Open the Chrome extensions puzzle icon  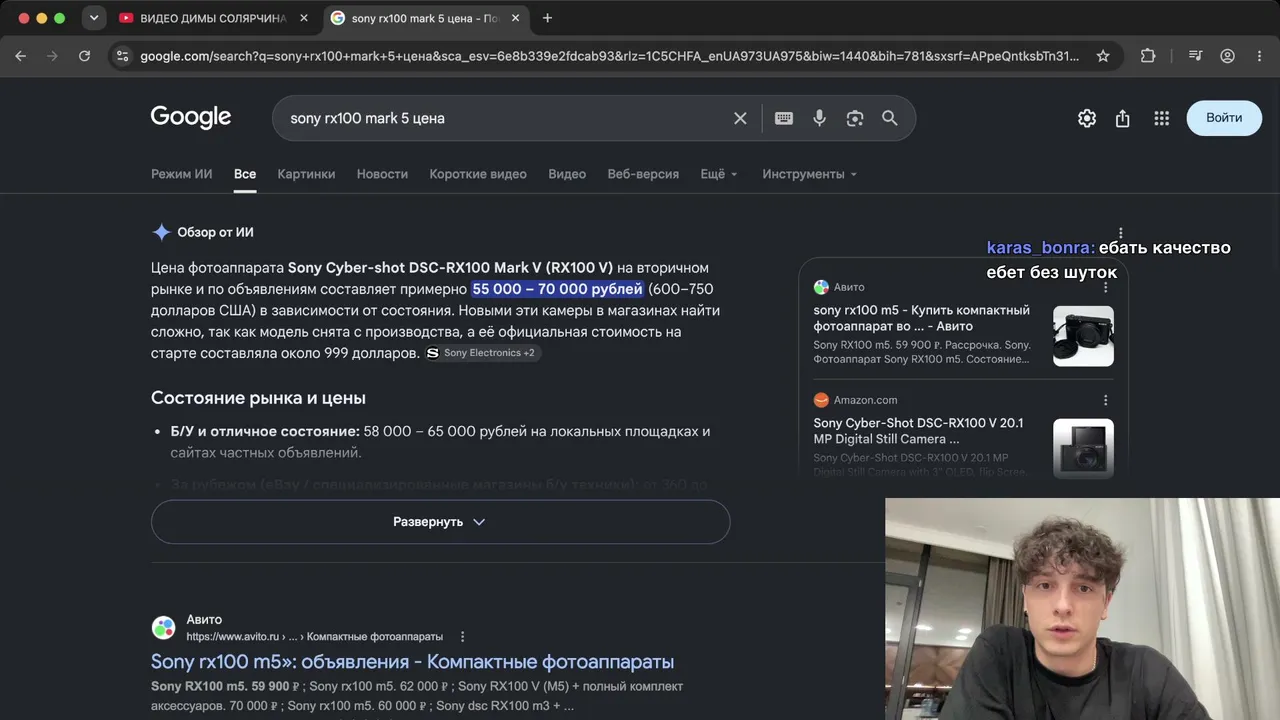pyautogui.click(x=1148, y=56)
